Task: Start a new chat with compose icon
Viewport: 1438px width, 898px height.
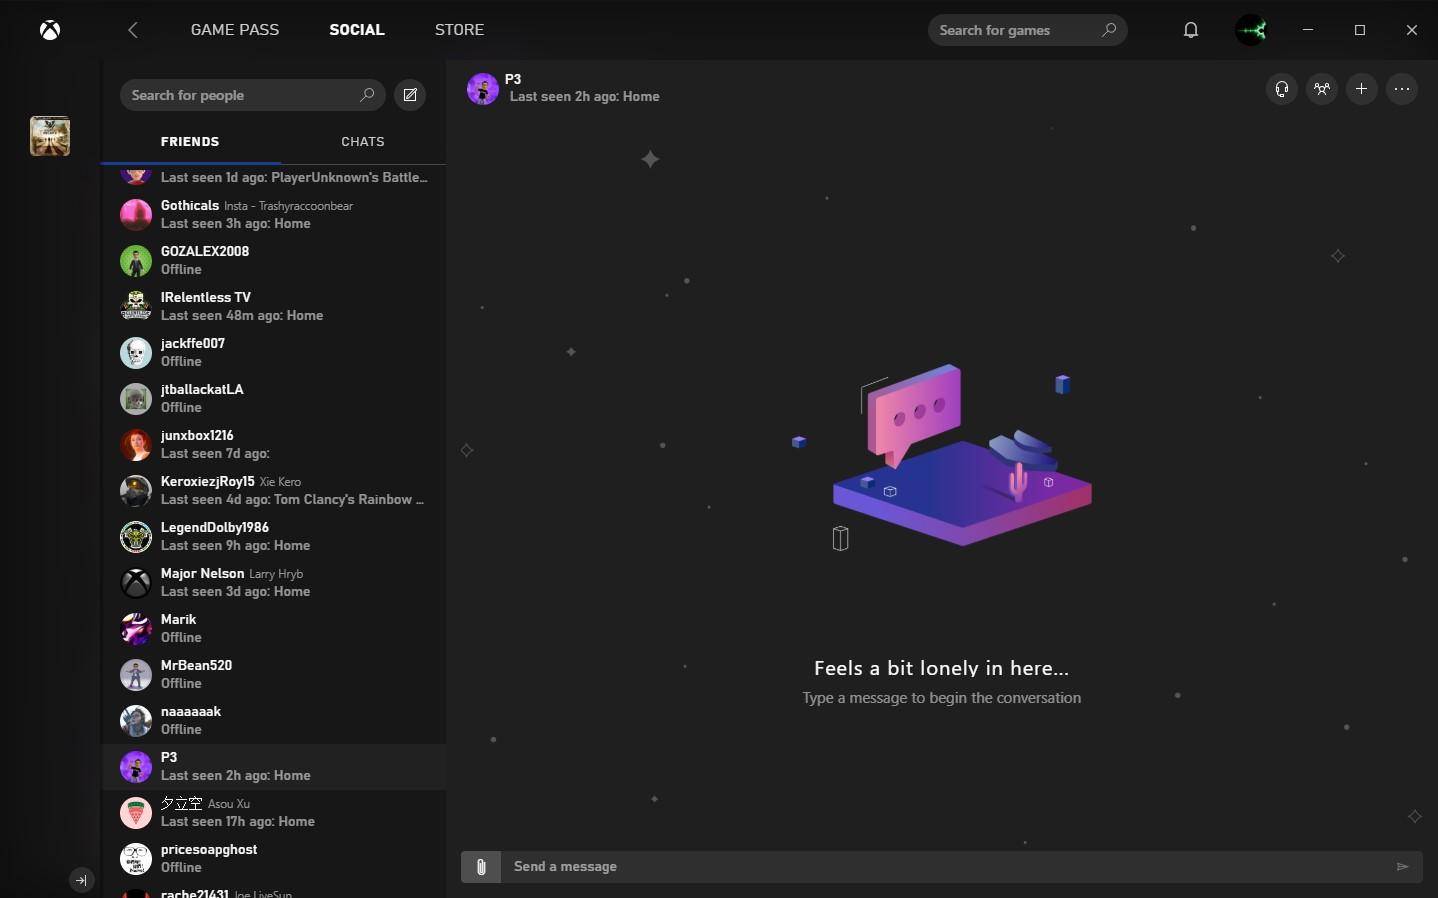Action: 410,95
